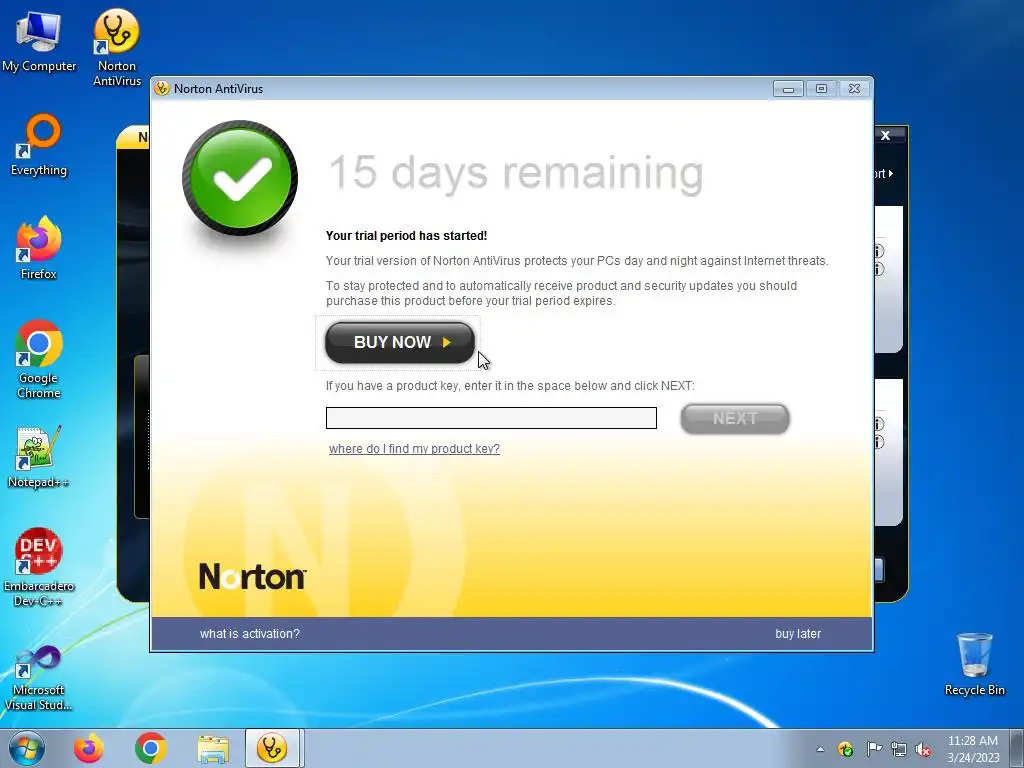Select the Norton AntiVirus taskbar button

[272, 748]
